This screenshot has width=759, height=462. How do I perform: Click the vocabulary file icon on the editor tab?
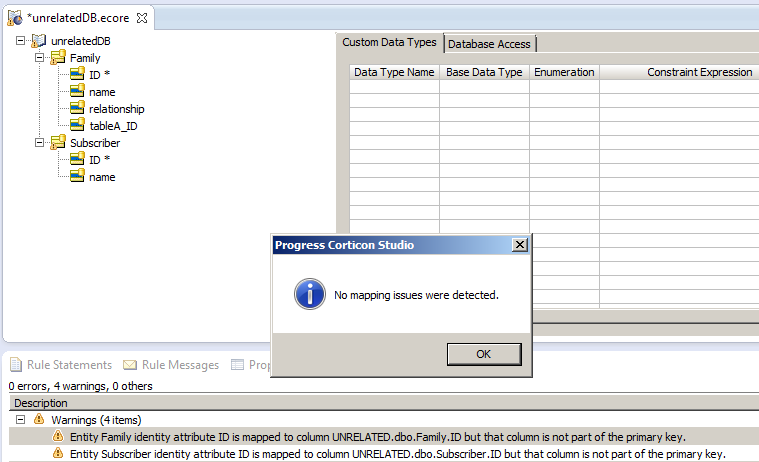coord(15,18)
